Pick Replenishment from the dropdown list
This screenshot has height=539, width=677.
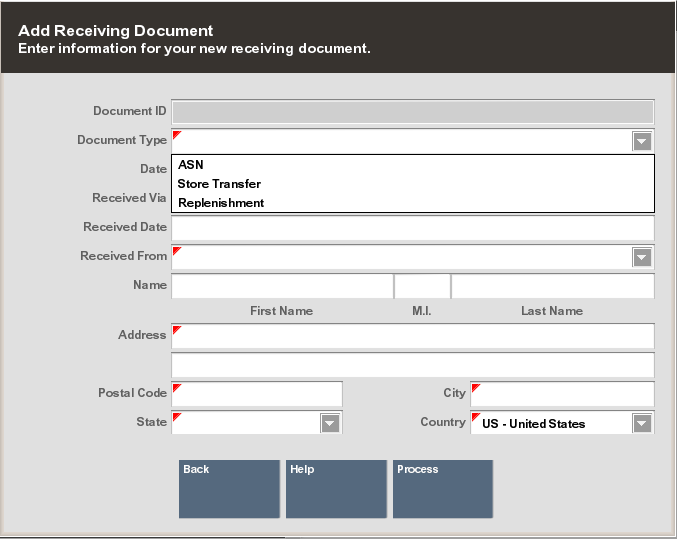[x=413, y=203]
